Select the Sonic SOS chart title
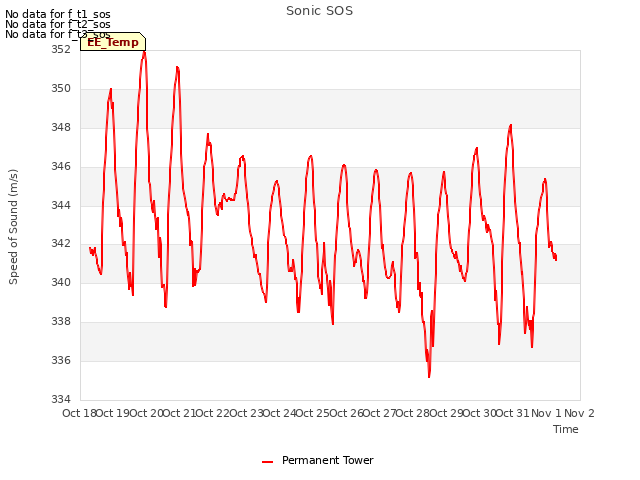The width and height of the screenshot is (640, 480). [x=320, y=11]
